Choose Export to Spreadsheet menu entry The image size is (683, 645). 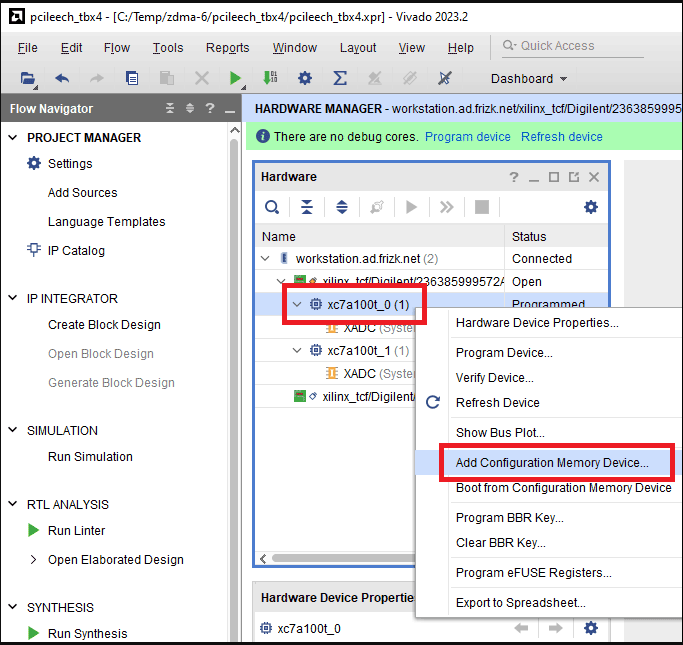(x=521, y=603)
